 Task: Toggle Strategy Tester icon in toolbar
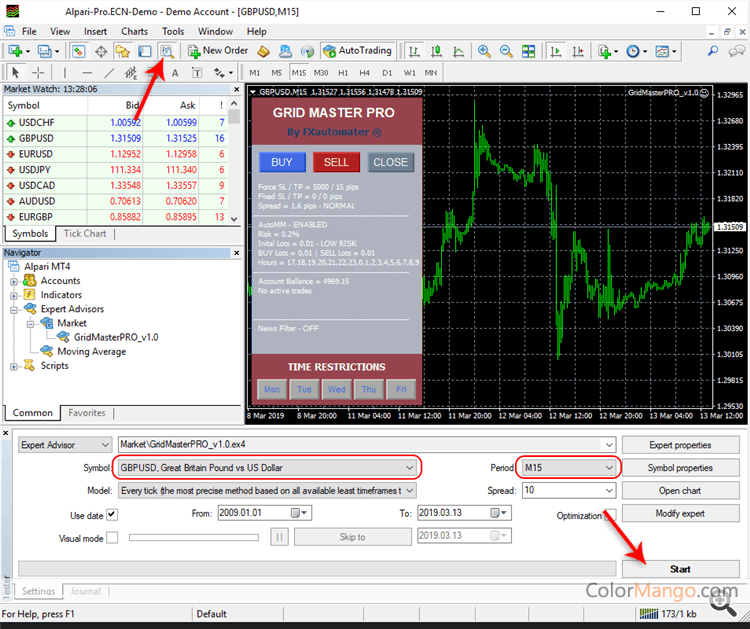[x=166, y=51]
